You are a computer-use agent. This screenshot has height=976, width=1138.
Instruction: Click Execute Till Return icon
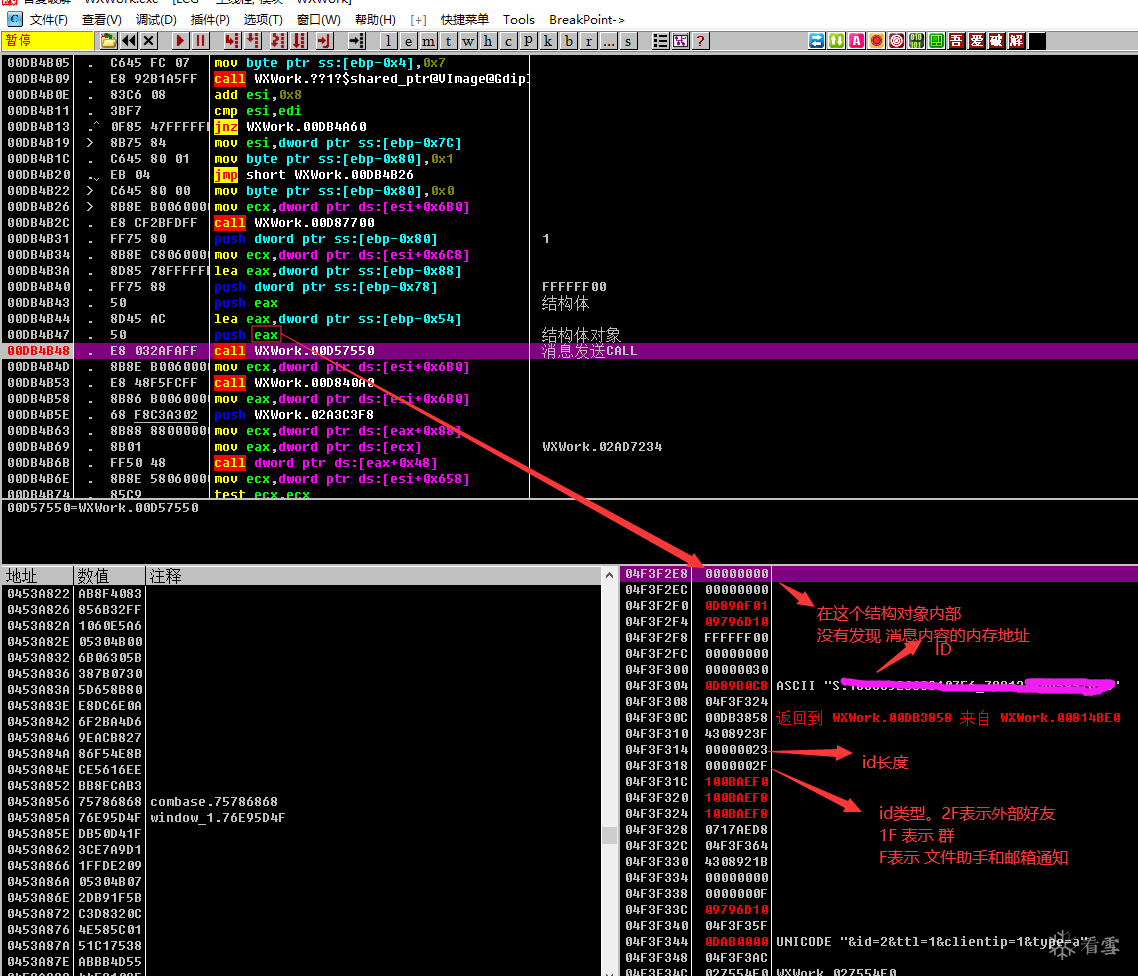324,41
